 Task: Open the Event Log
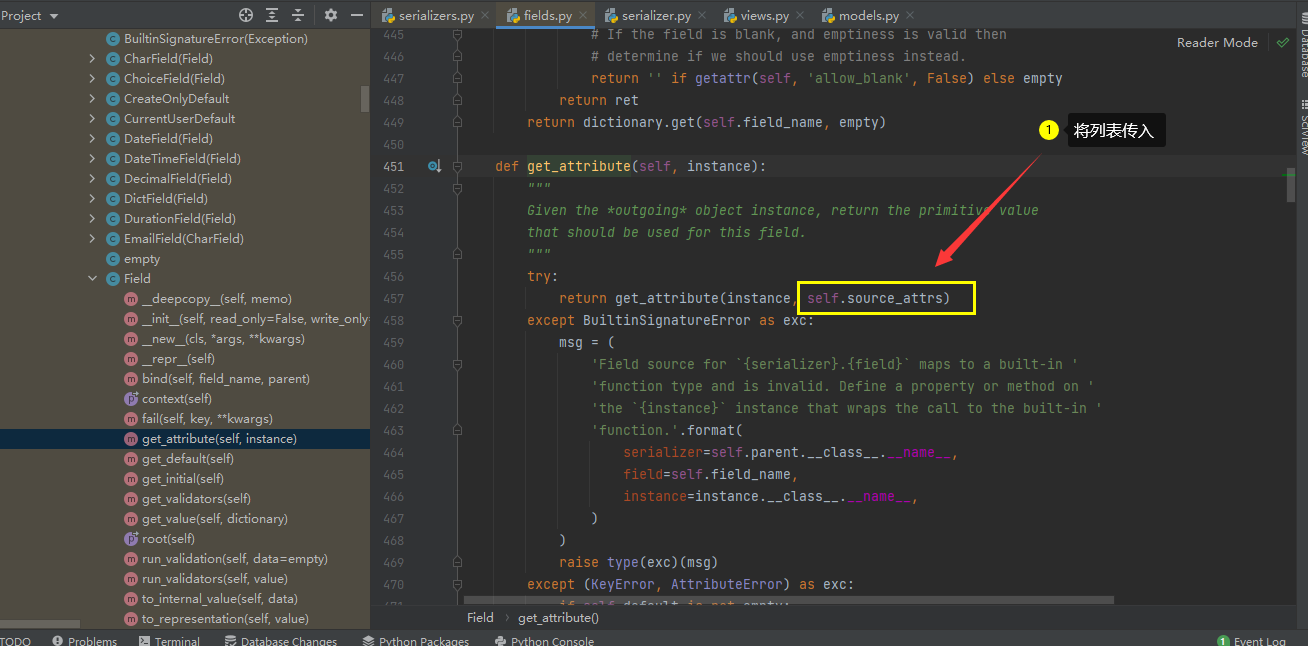(1251, 641)
